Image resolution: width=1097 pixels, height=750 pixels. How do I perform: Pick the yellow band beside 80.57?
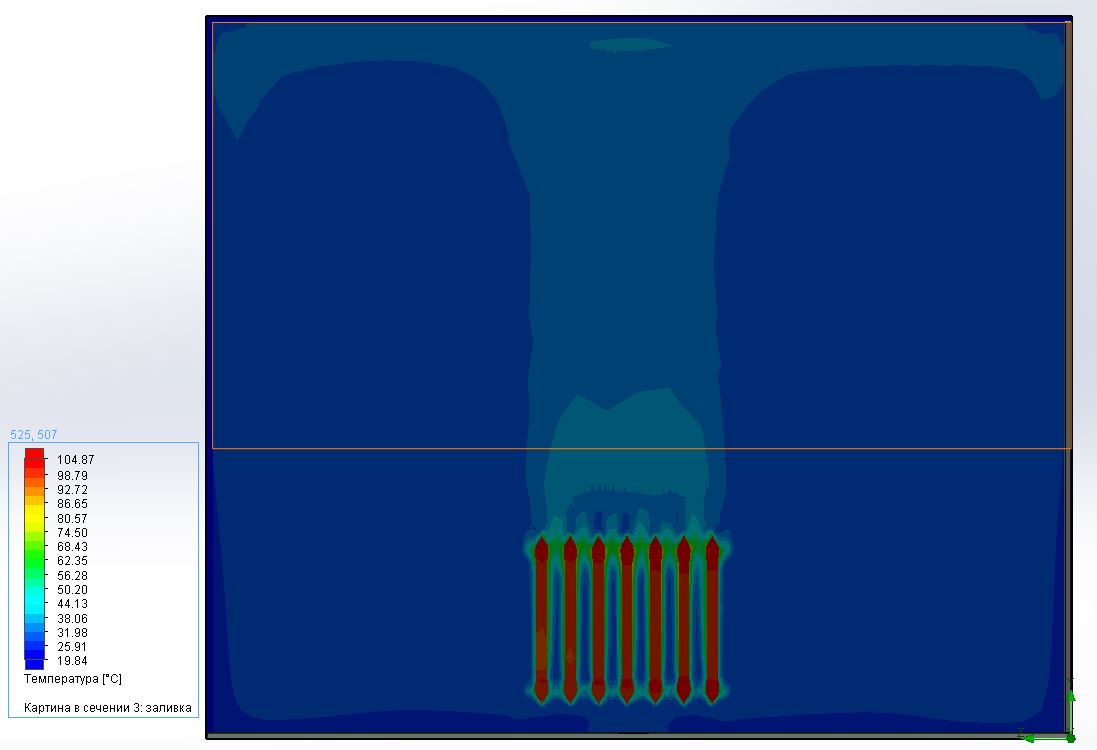[34, 518]
